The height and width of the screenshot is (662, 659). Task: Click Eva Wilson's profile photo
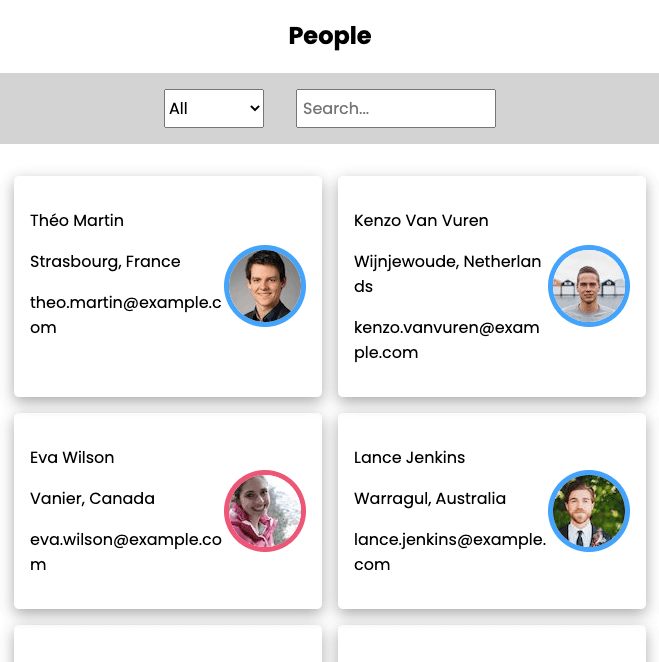265,511
